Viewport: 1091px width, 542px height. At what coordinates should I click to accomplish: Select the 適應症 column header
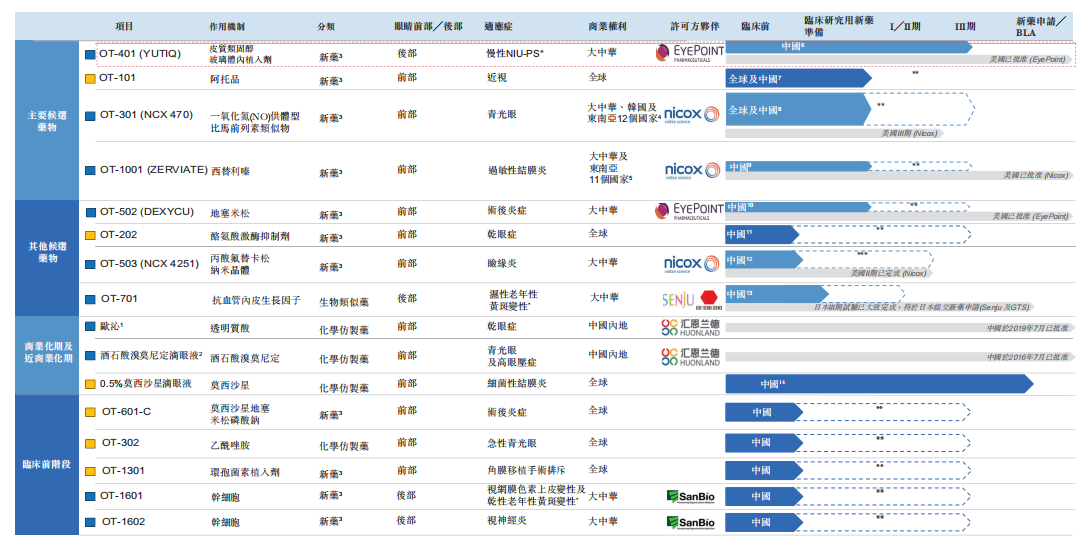(x=500, y=25)
